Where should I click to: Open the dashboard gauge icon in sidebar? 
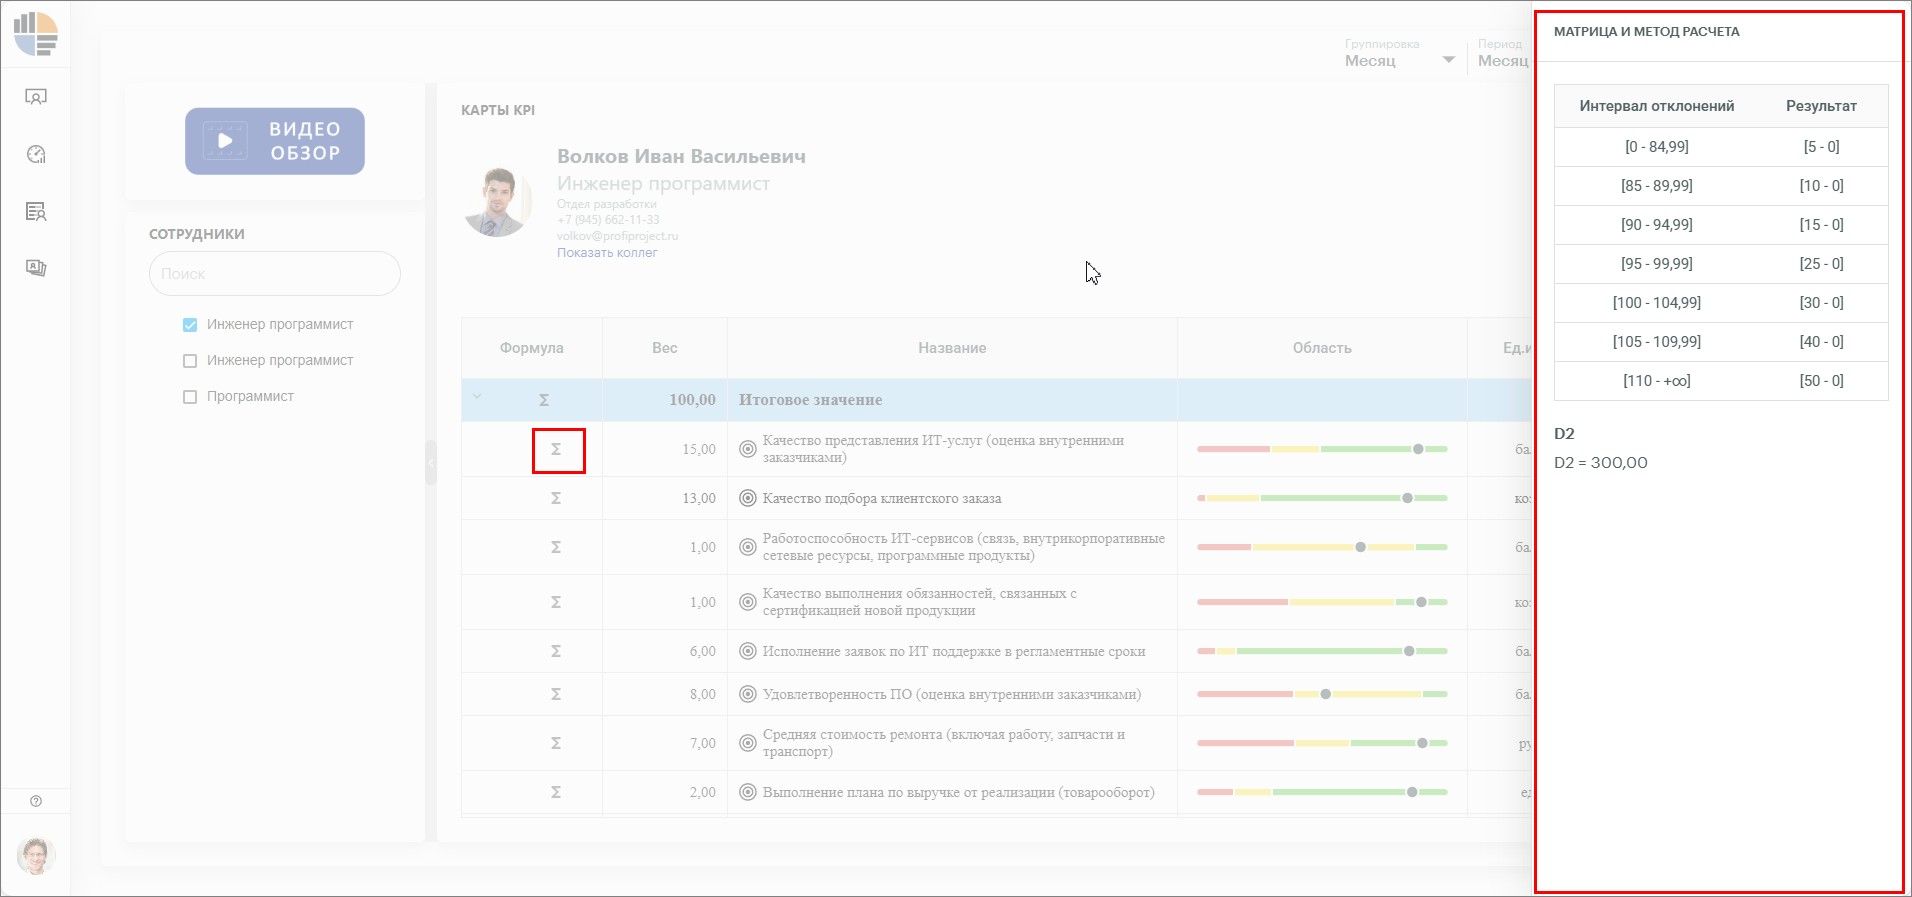36,154
